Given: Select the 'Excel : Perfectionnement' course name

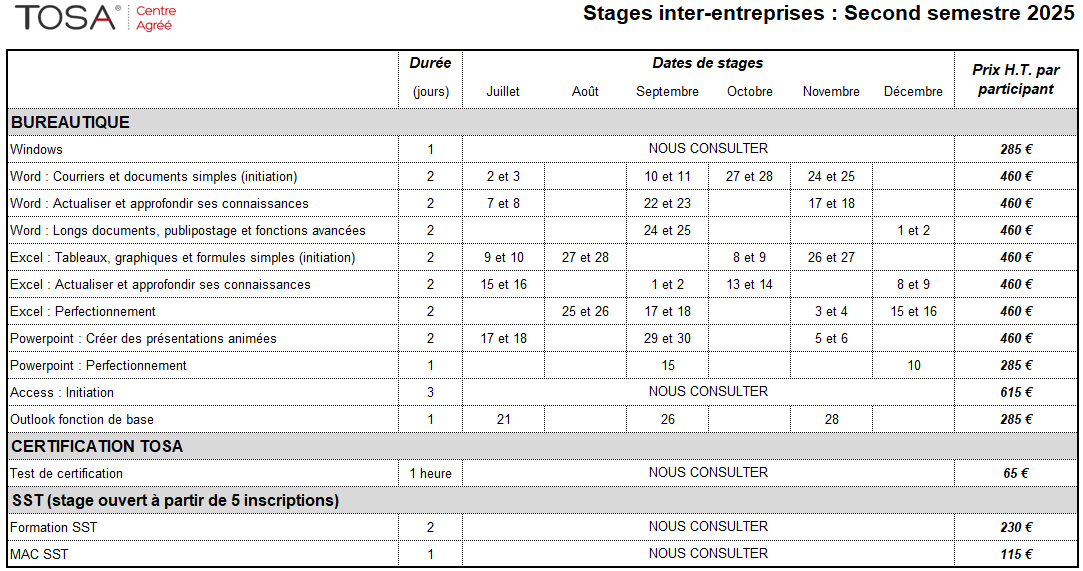Looking at the screenshot, I should tap(83, 311).
